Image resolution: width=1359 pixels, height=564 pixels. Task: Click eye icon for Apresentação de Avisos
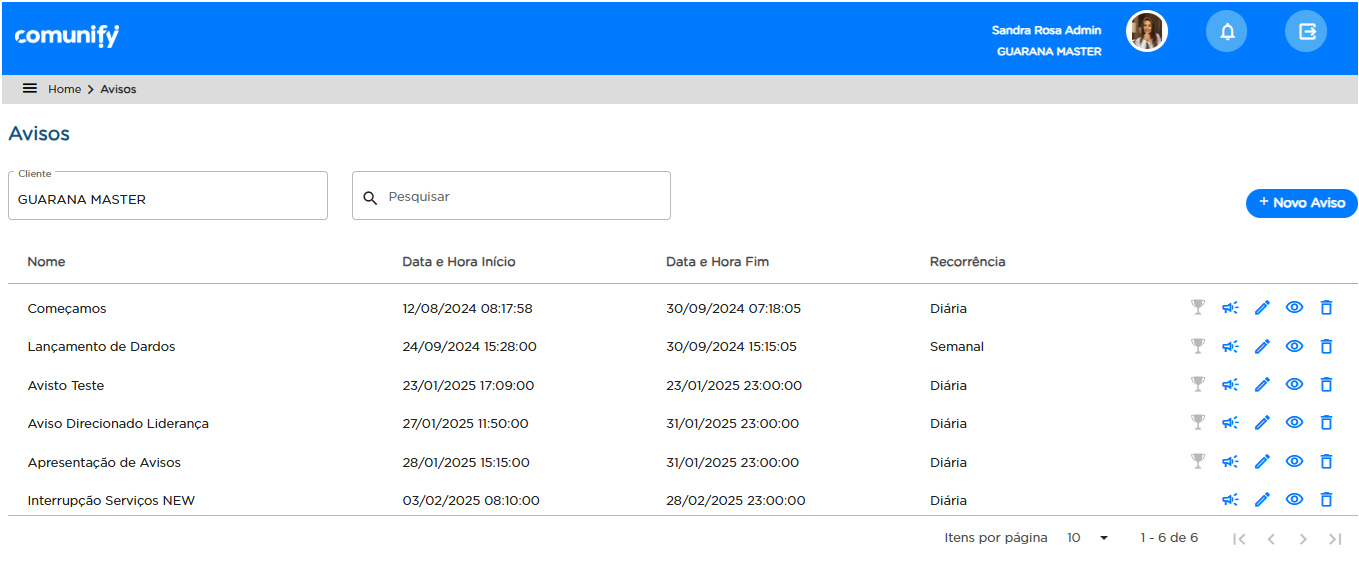[x=1294, y=461]
